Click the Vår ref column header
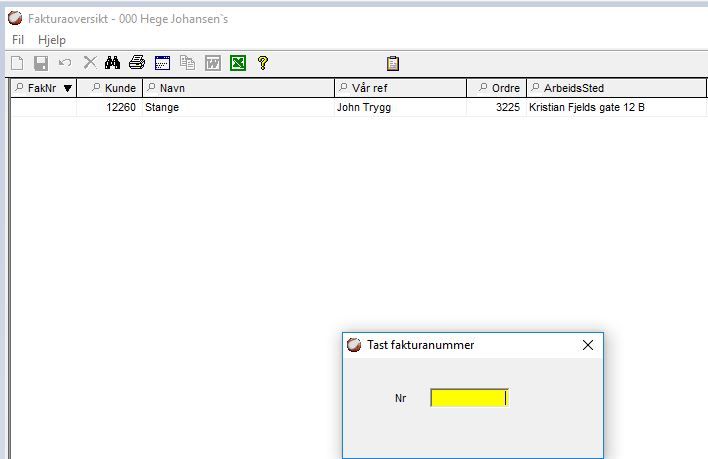Viewport: 708px width, 459px height. click(401, 88)
